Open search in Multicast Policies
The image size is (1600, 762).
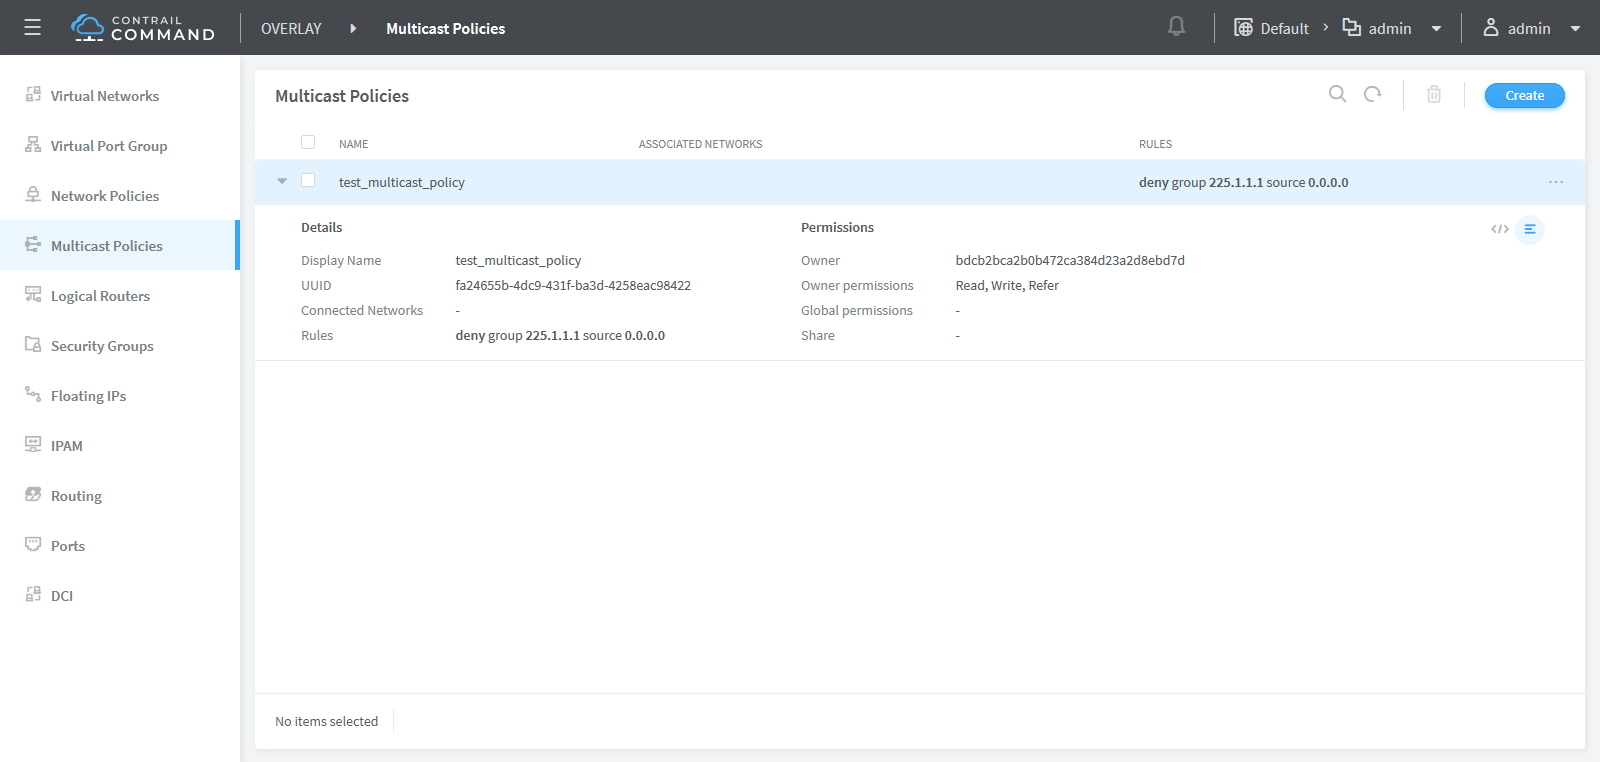(1337, 94)
